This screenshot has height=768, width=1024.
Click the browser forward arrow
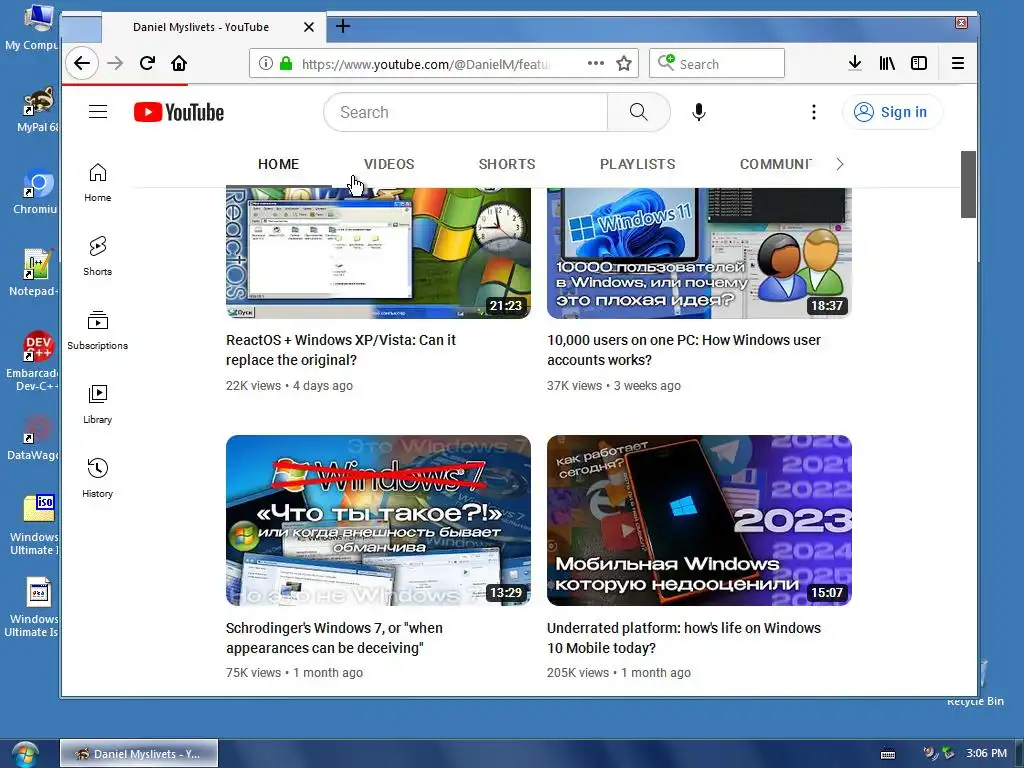[x=115, y=63]
